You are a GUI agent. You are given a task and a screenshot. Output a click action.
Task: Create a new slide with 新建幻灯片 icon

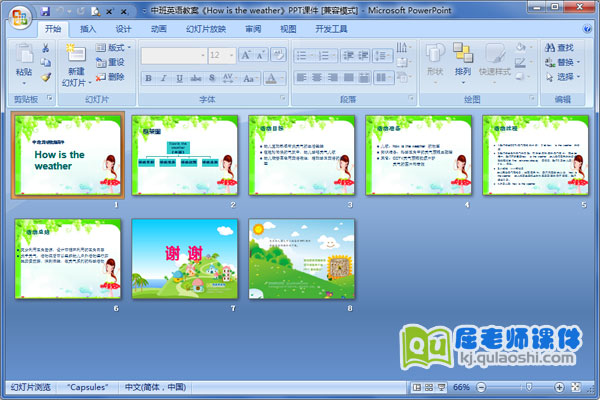pyautogui.click(x=77, y=54)
